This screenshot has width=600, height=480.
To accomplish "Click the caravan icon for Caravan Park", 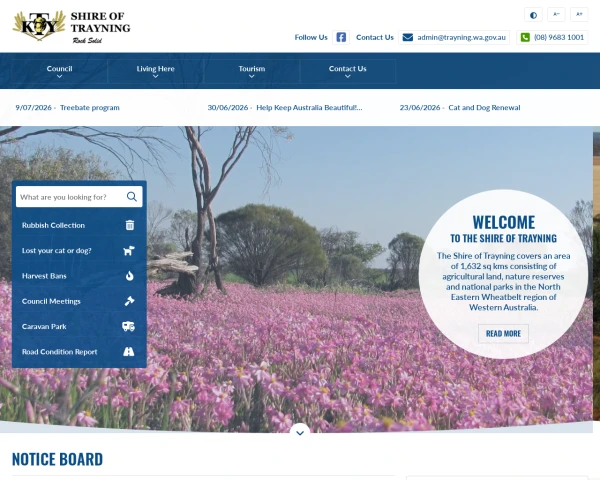I will pos(129,326).
